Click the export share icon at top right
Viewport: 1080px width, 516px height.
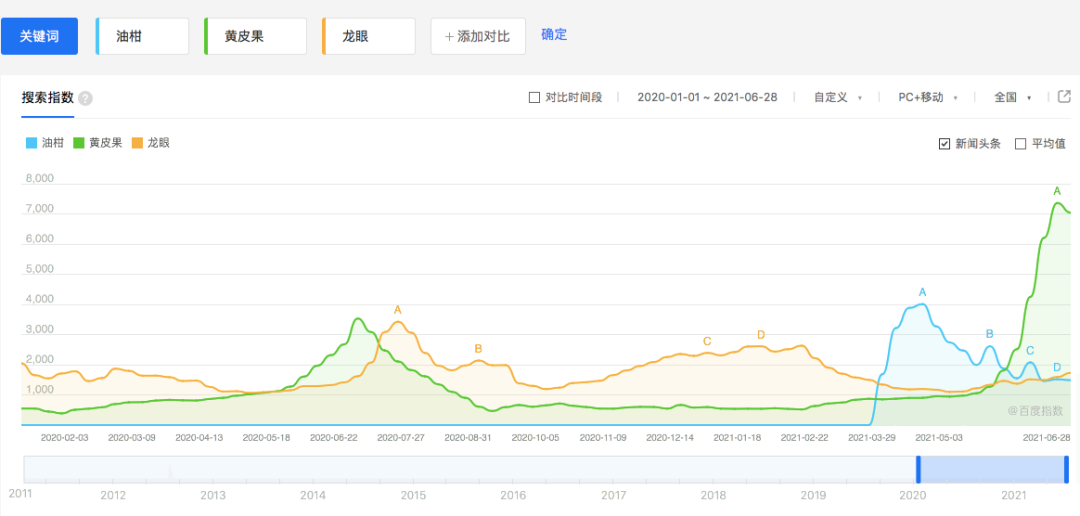pos(1064,97)
